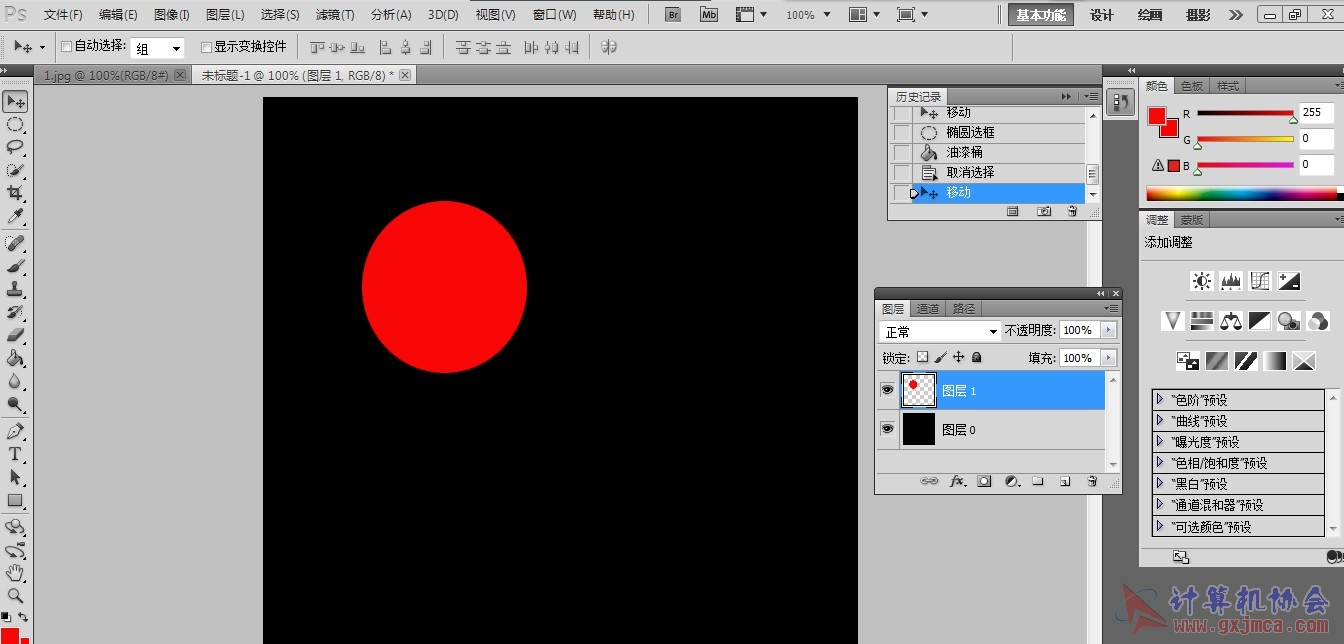Select the Quick Selection tool
Viewport: 1344px width, 644px height.
coord(15,170)
